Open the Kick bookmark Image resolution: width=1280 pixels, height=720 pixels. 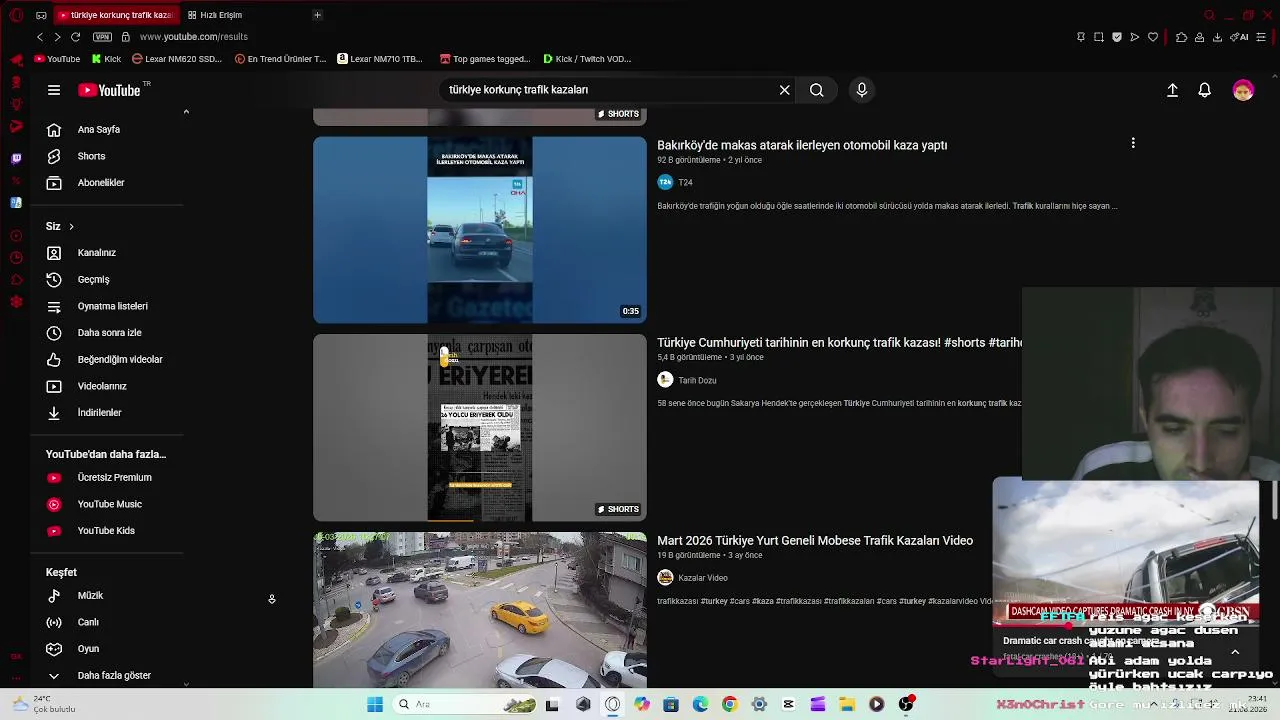click(106, 59)
